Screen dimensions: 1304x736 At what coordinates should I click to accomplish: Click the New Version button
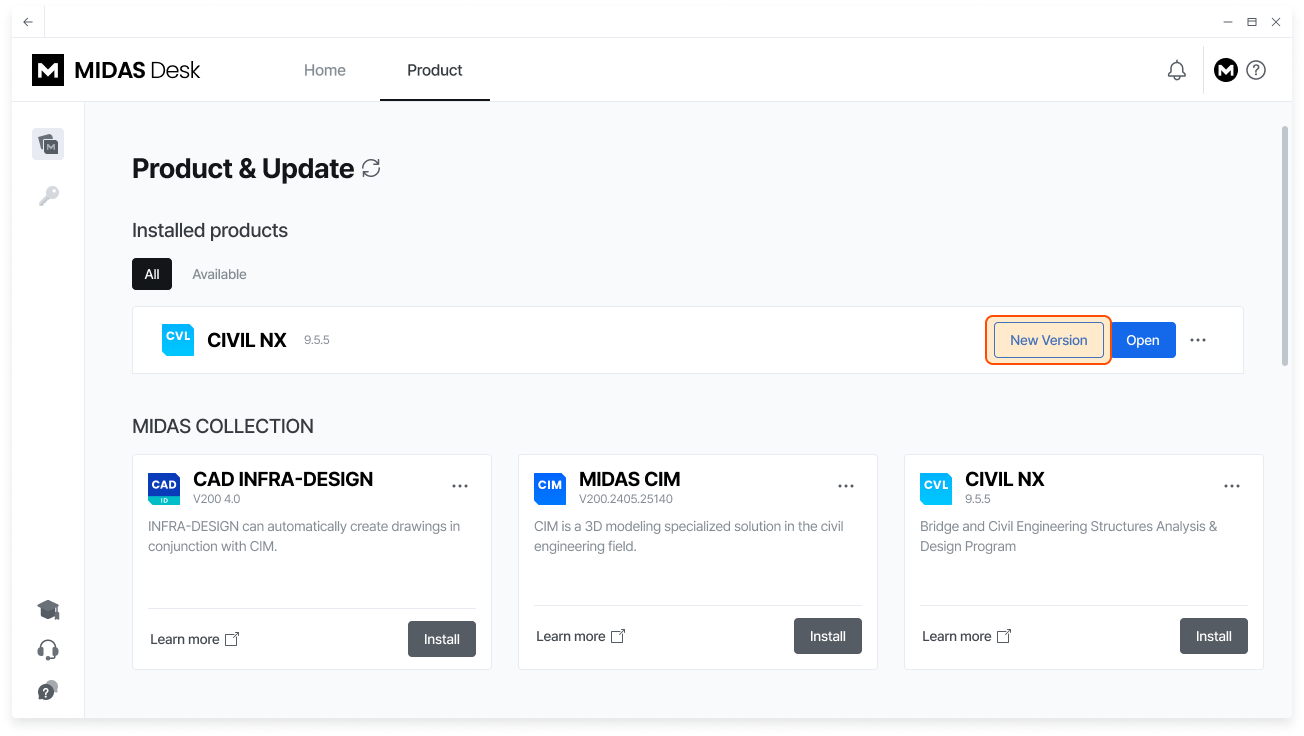tap(1048, 340)
